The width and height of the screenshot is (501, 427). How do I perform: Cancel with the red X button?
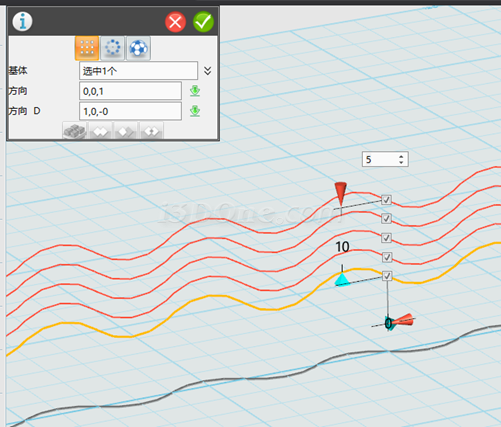175,22
